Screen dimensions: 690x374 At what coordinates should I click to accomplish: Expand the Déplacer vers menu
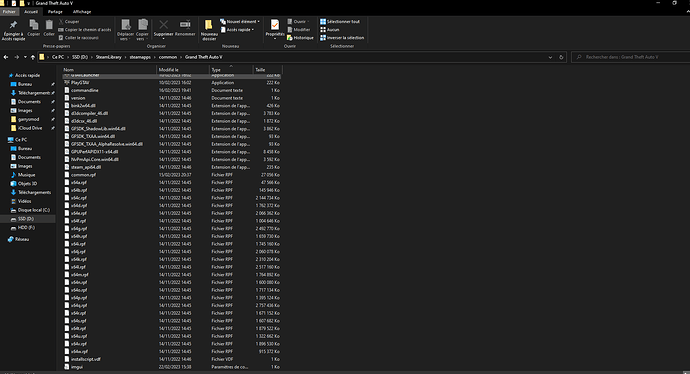125,30
